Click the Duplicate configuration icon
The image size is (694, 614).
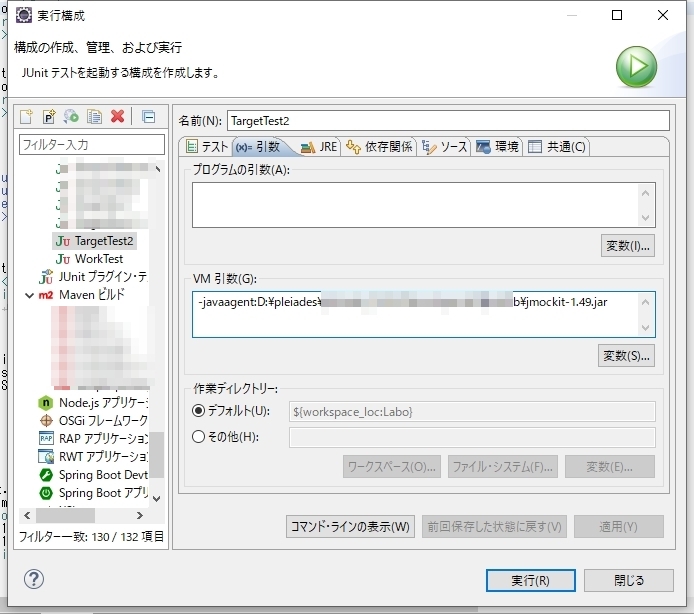coord(94,117)
